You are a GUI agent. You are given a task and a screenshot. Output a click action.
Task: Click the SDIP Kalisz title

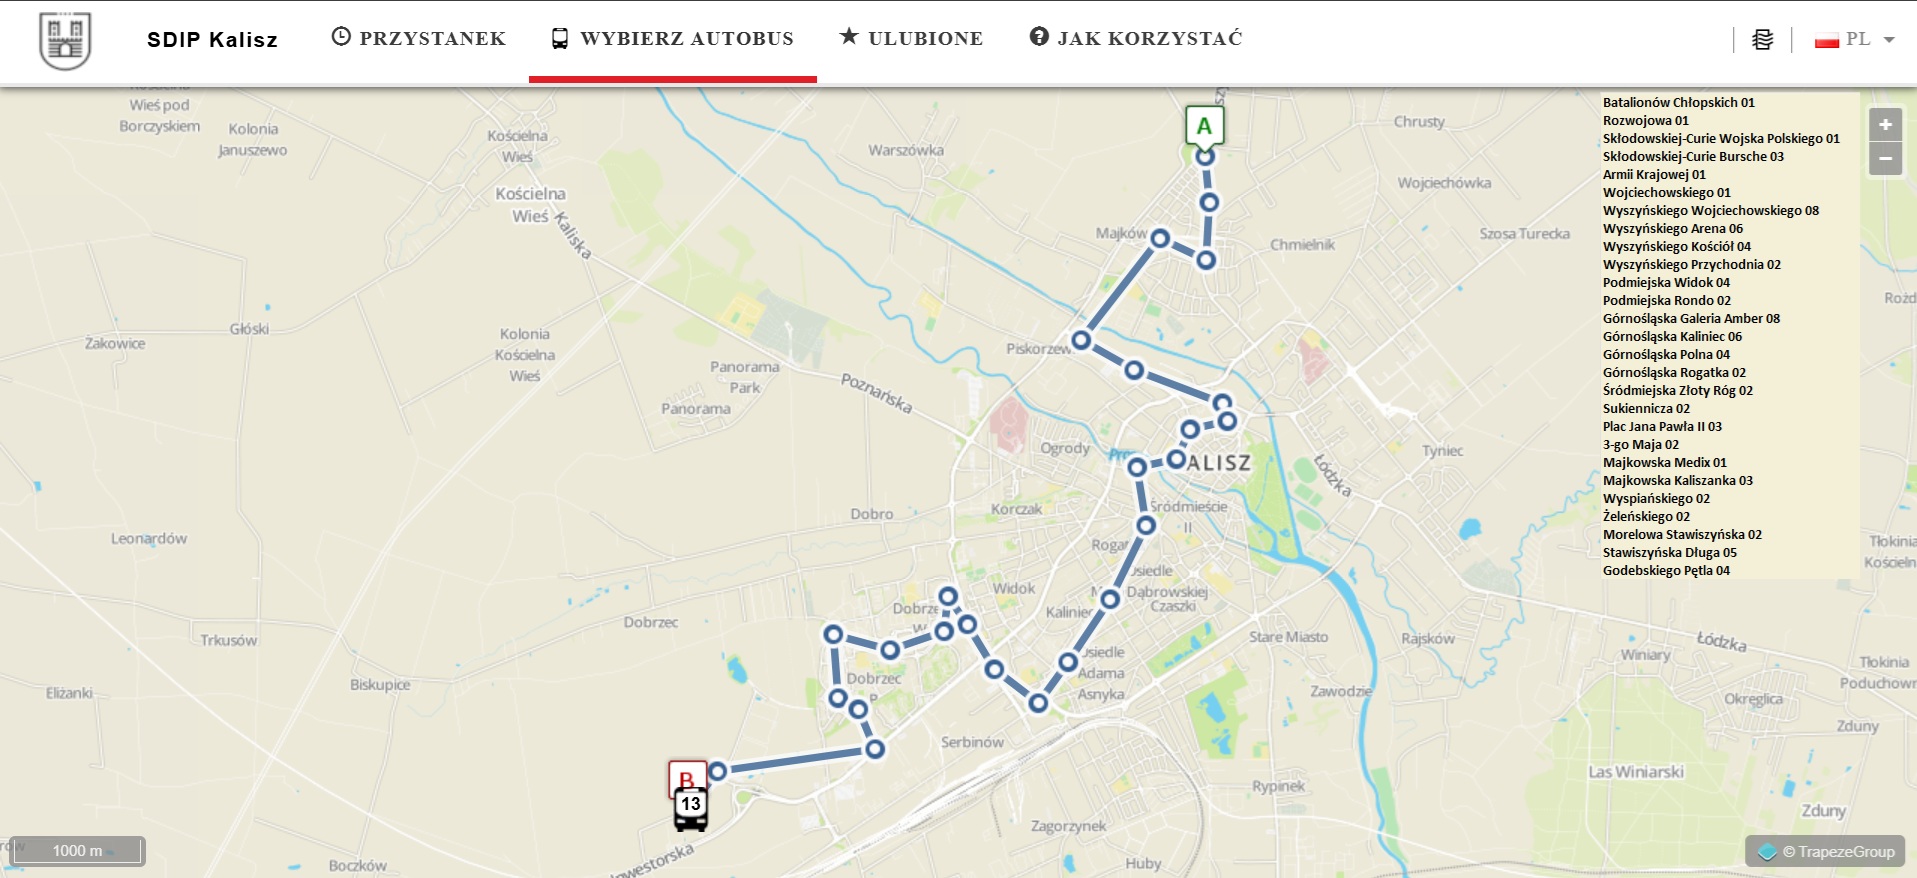212,40
